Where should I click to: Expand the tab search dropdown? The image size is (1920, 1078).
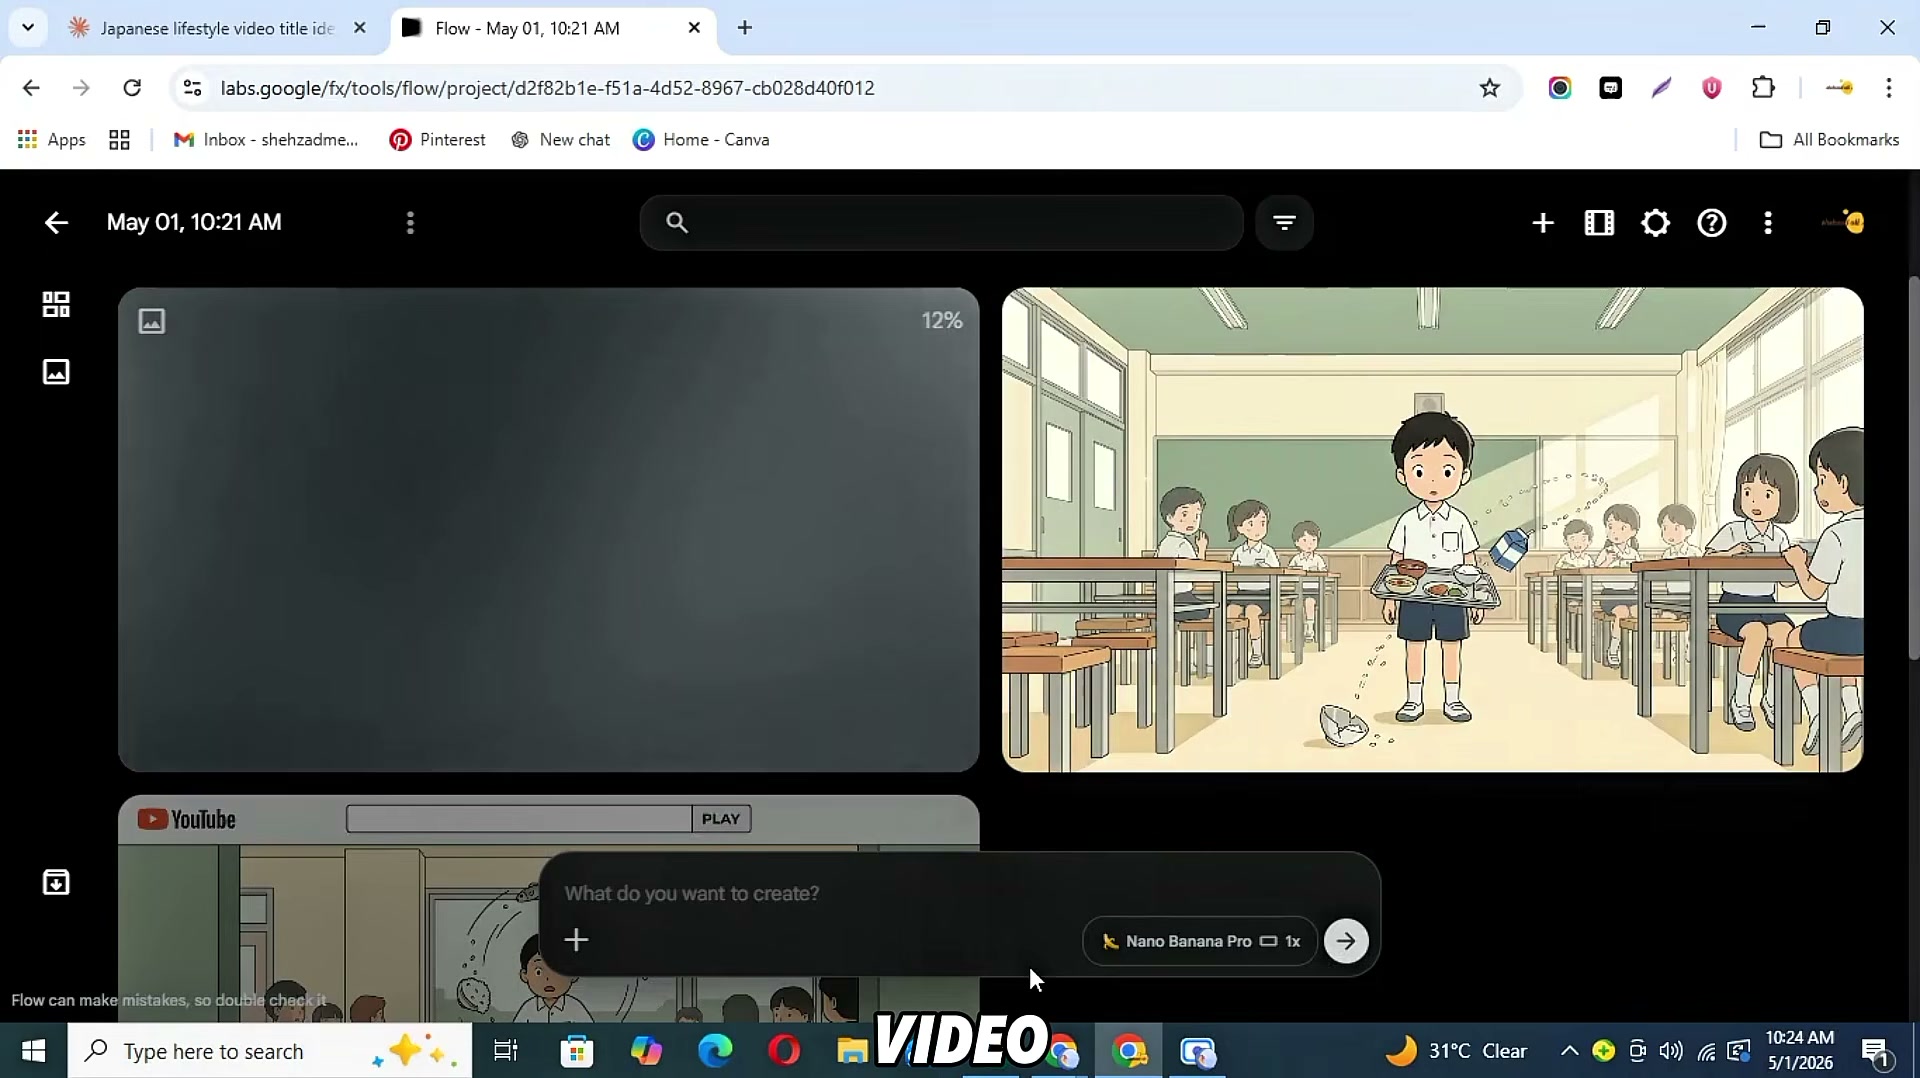28,27
